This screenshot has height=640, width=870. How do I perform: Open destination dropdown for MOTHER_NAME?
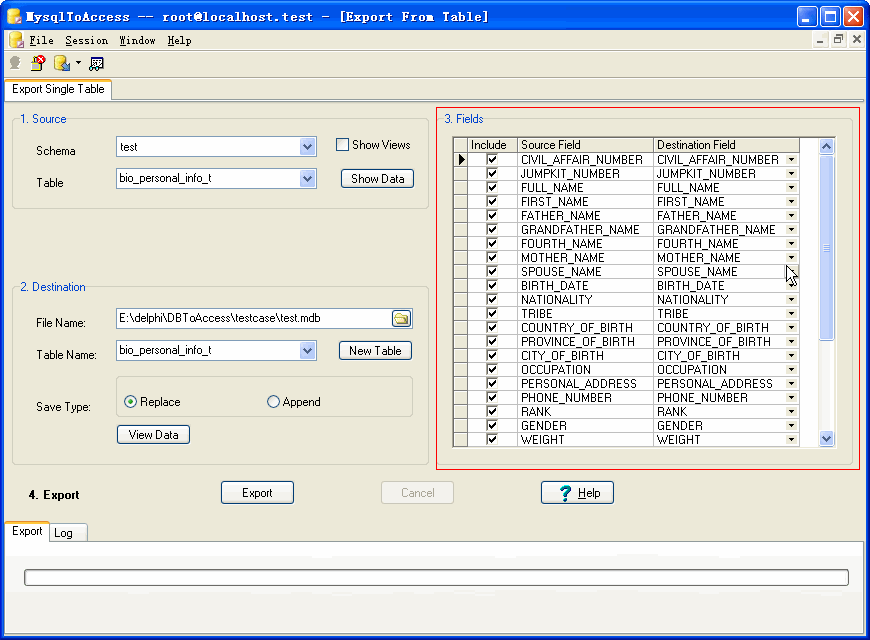pyautogui.click(x=792, y=258)
